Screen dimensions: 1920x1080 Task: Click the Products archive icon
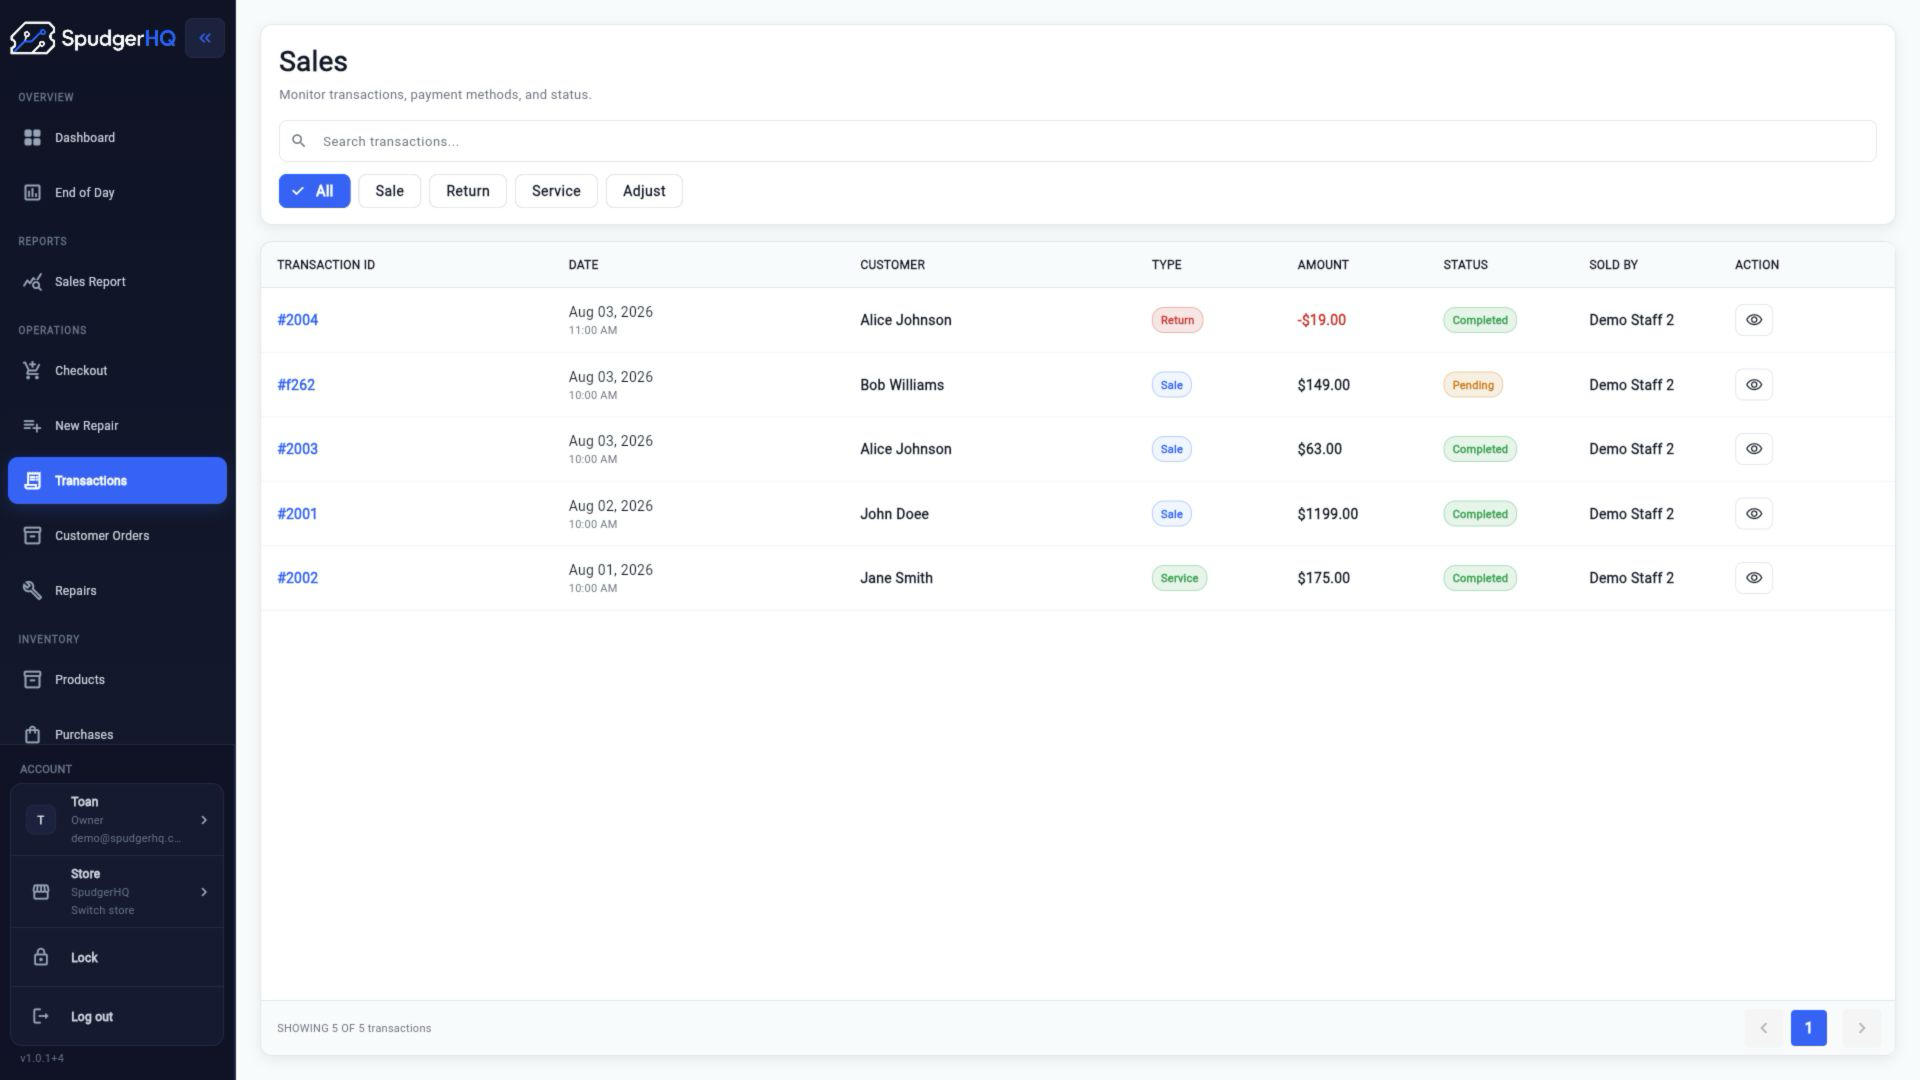32,679
